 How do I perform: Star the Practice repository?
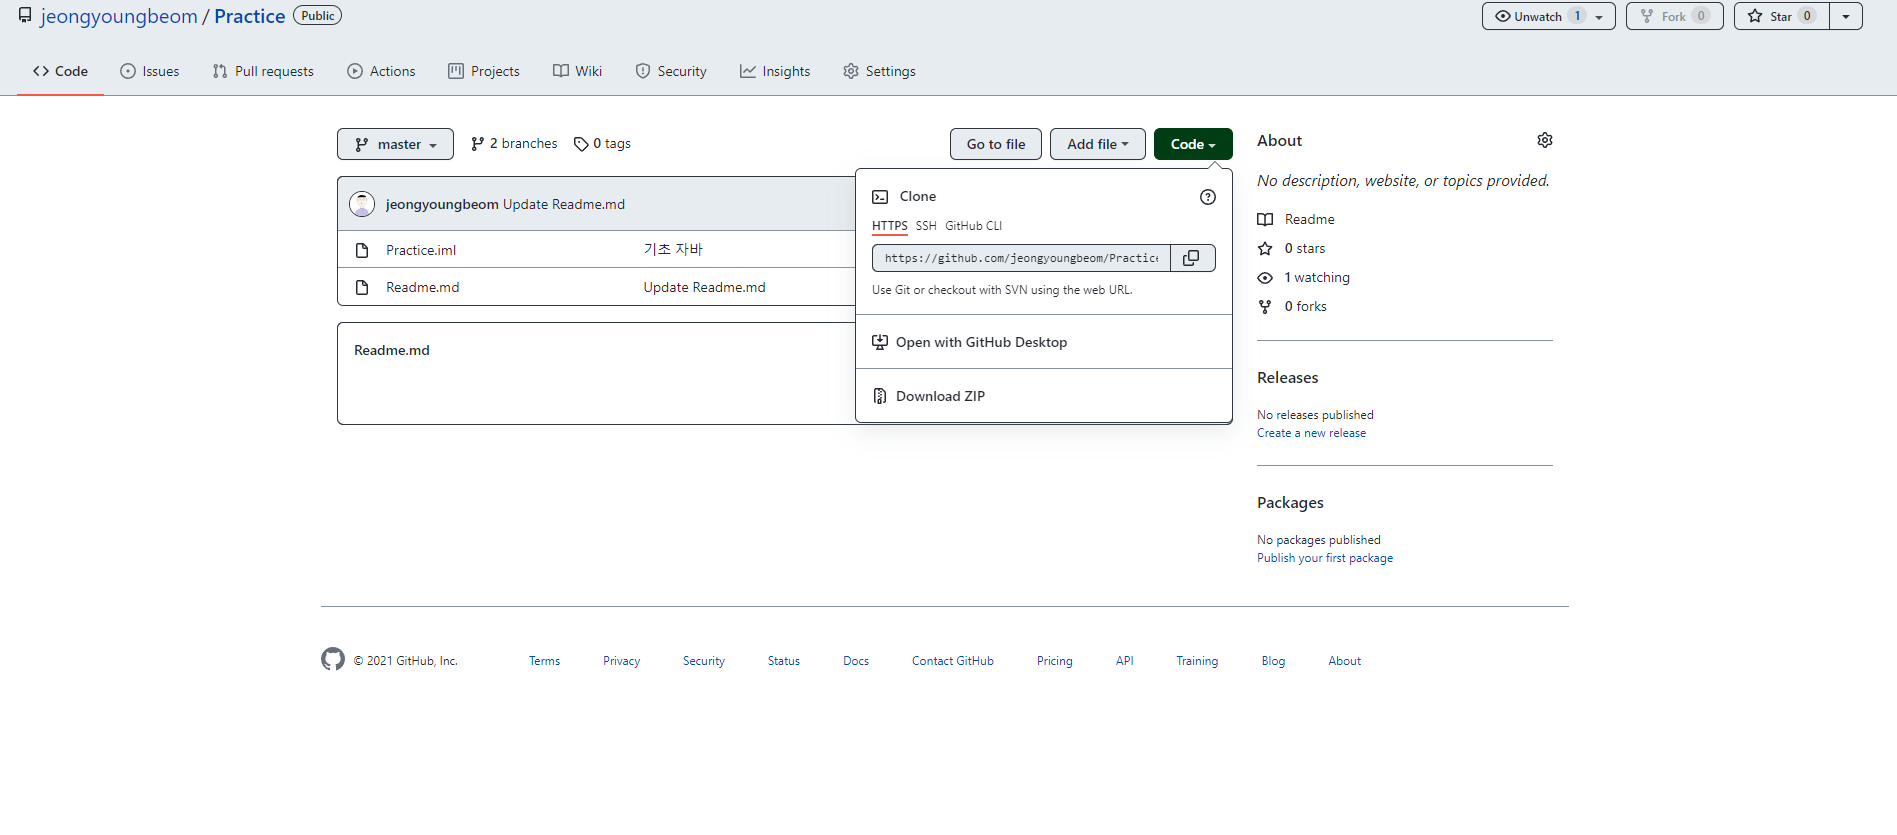(1781, 16)
